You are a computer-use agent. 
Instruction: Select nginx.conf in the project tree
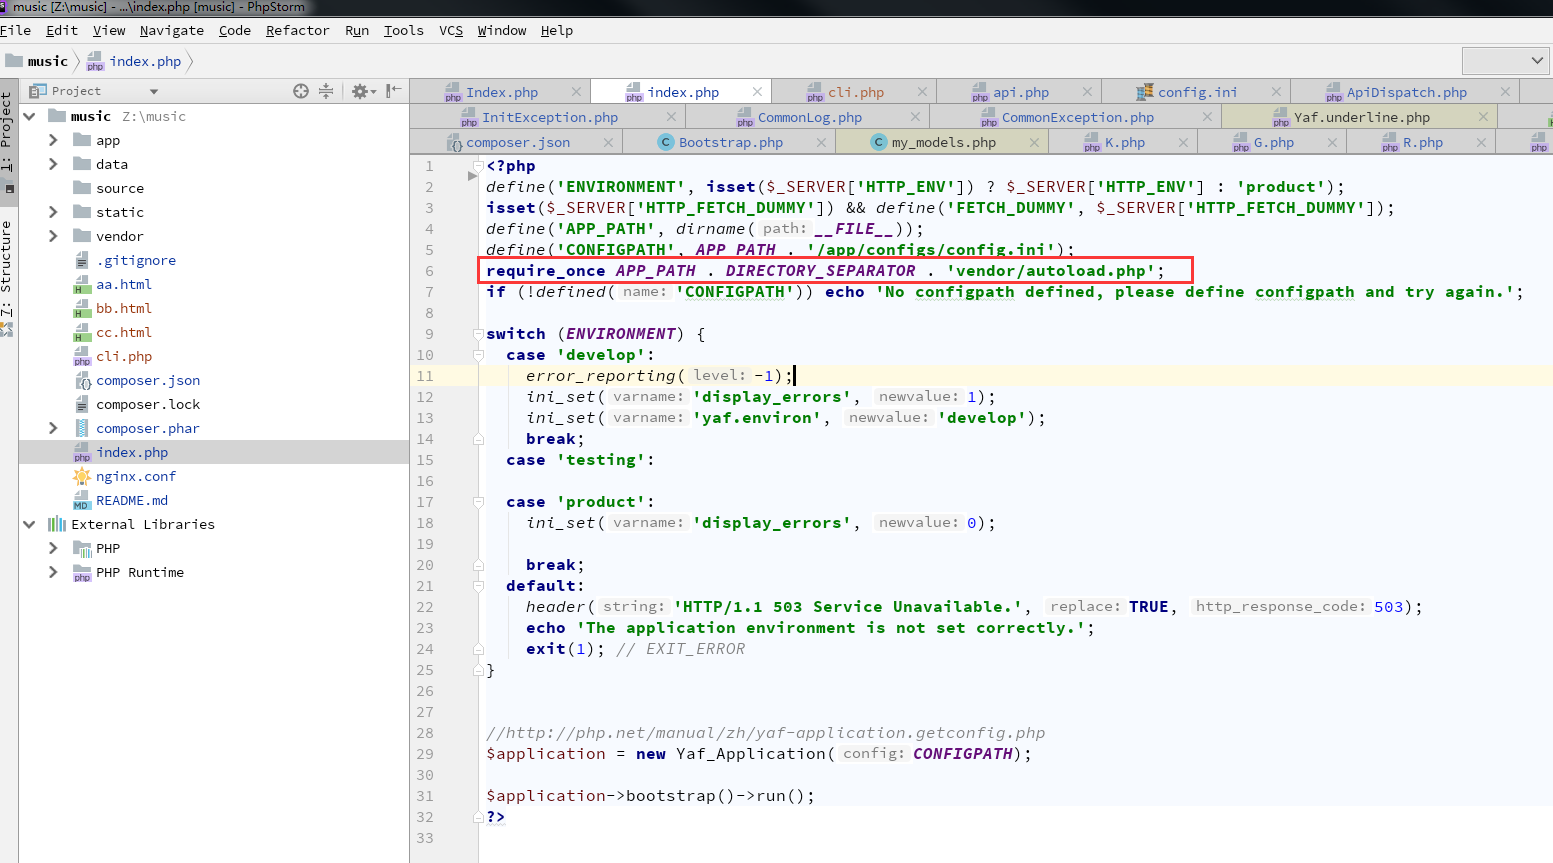point(136,476)
